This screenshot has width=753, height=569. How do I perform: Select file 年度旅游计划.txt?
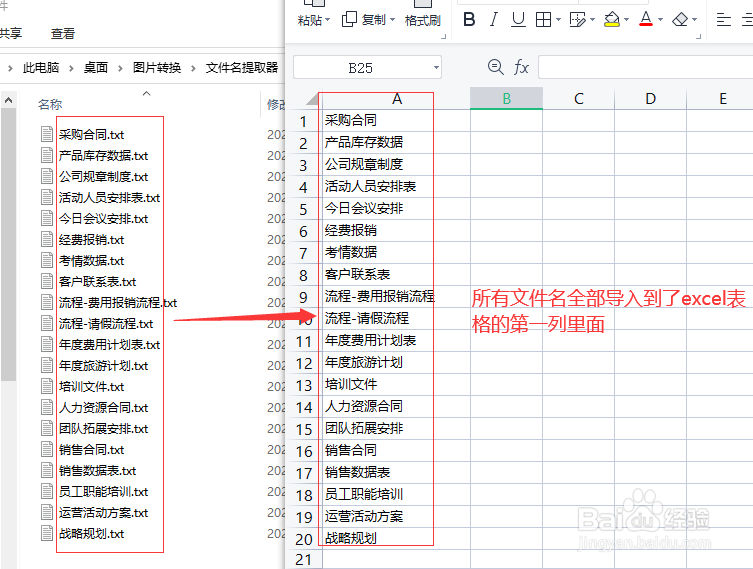click(x=103, y=366)
